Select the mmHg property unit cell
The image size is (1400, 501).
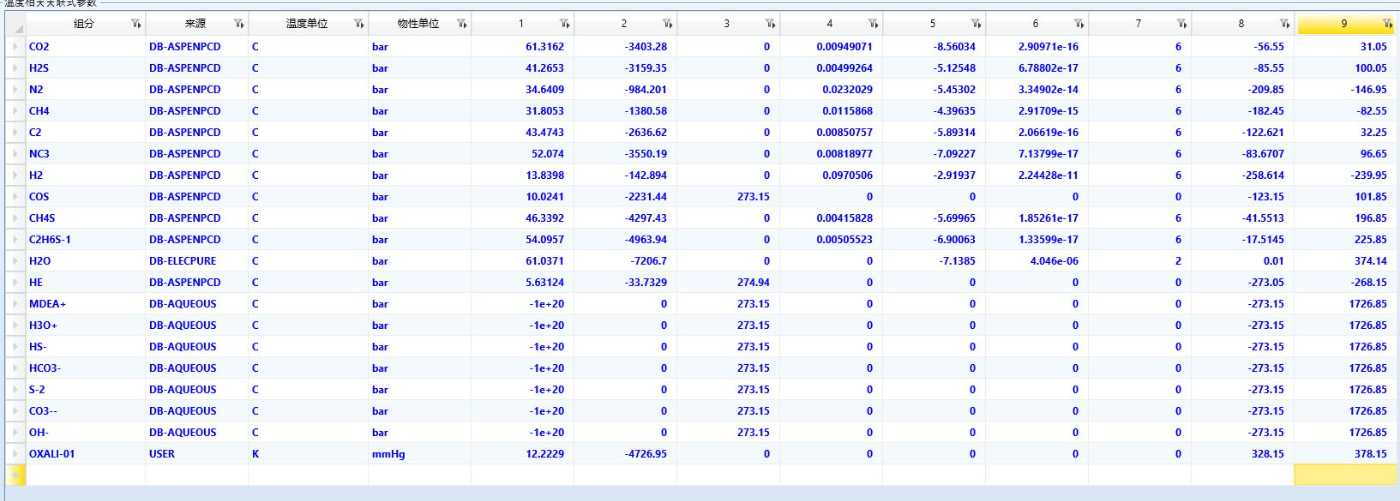pos(419,454)
